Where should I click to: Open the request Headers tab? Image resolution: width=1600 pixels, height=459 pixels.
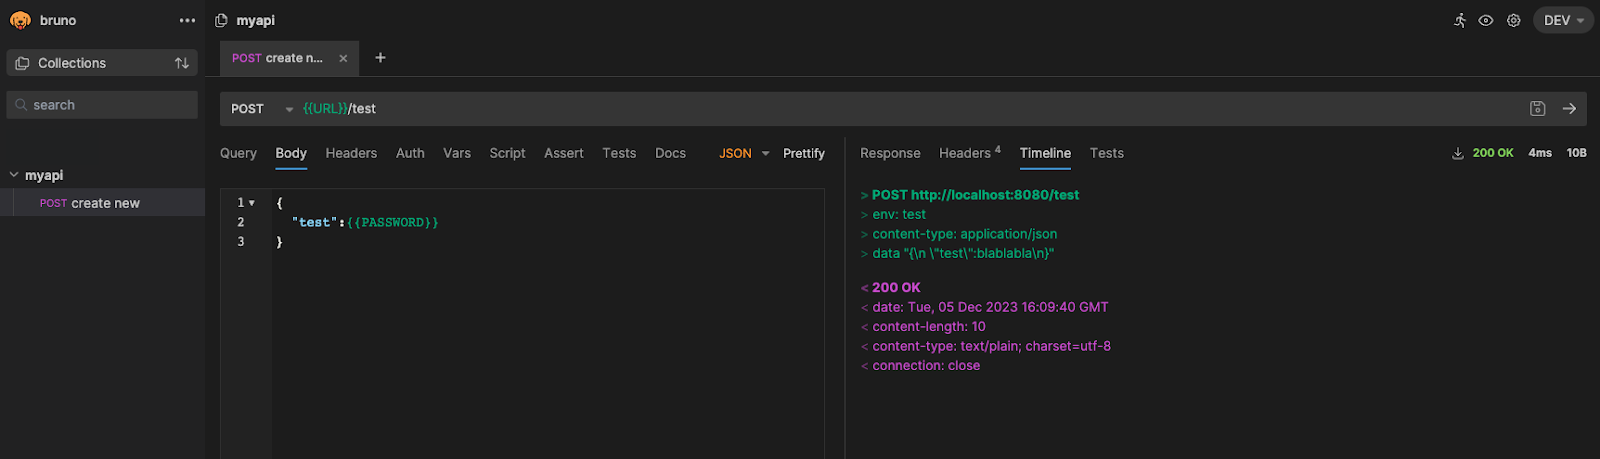tap(351, 153)
